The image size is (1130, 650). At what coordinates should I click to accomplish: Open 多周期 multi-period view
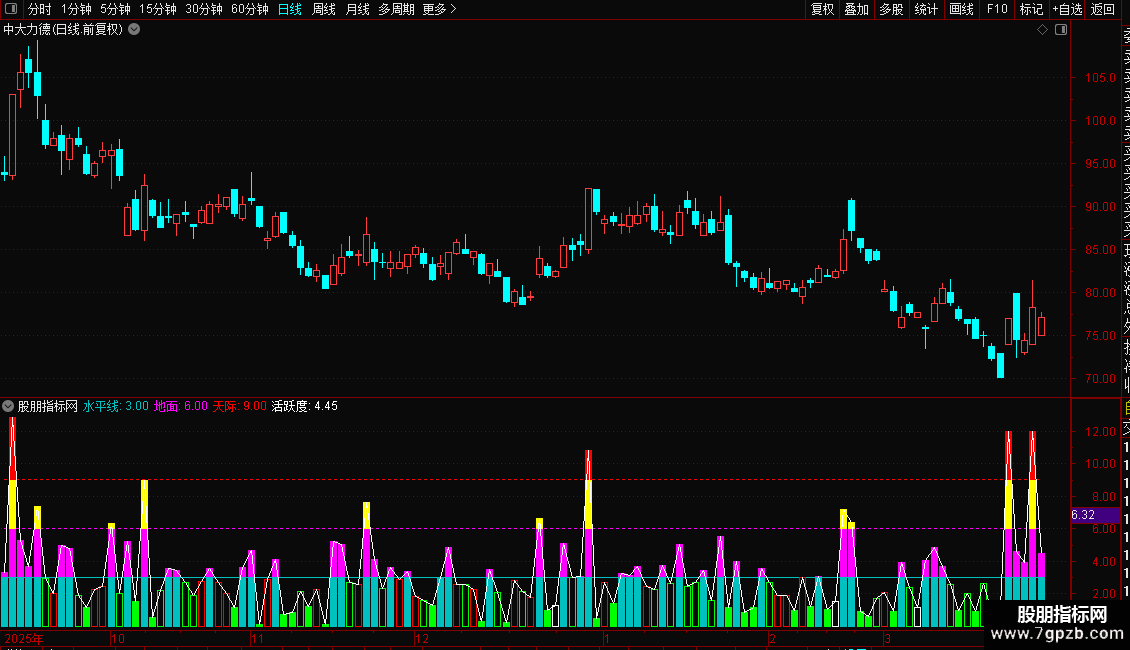[x=396, y=9]
